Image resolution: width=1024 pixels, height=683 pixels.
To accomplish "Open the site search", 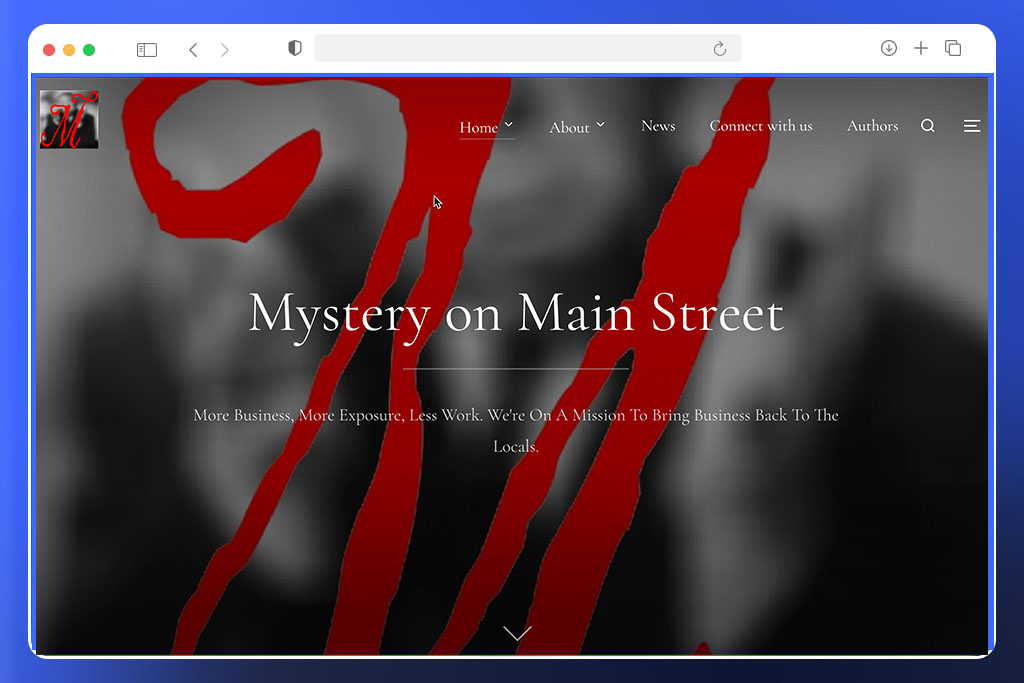I will tap(928, 125).
